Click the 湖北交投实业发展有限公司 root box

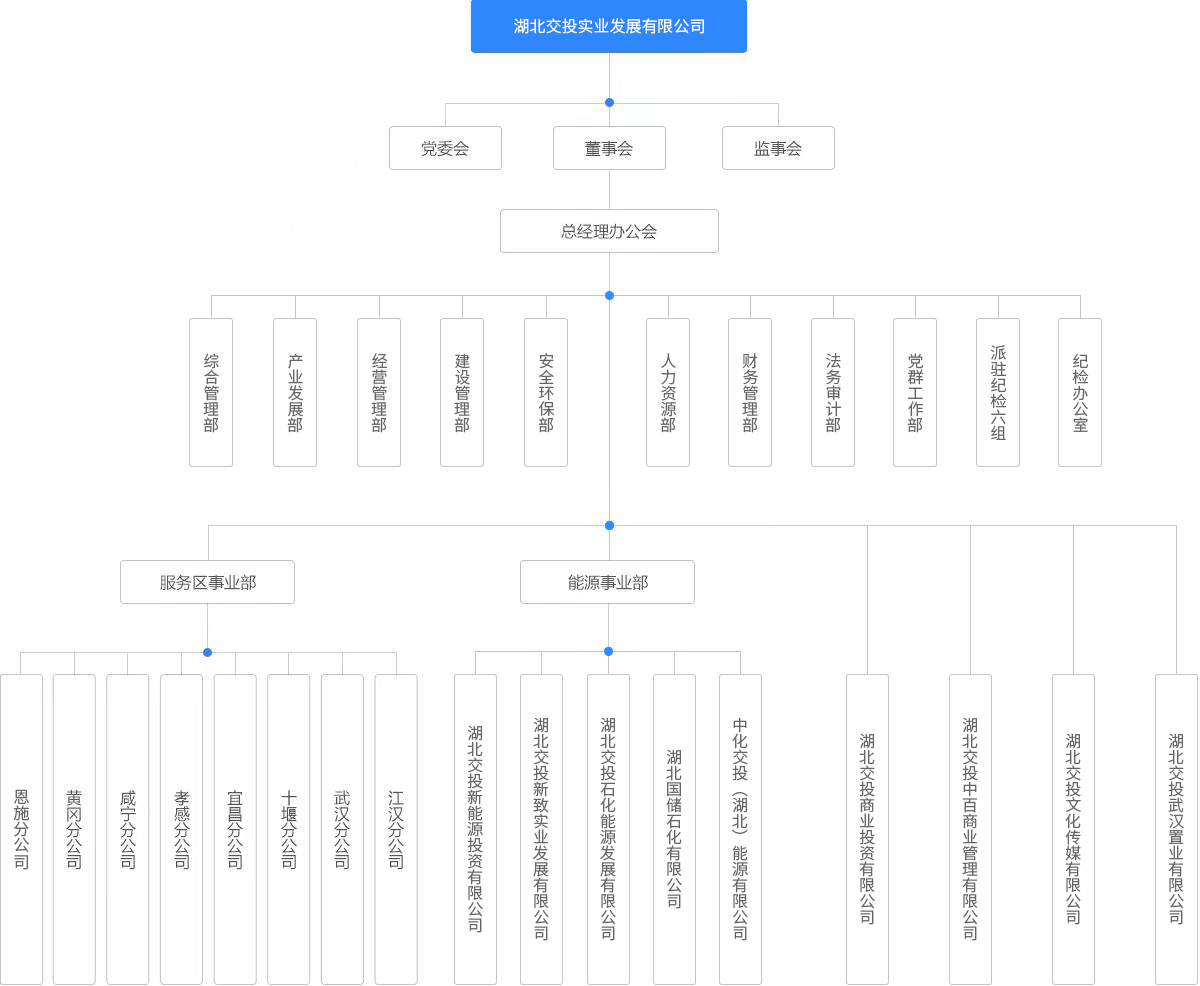point(609,26)
